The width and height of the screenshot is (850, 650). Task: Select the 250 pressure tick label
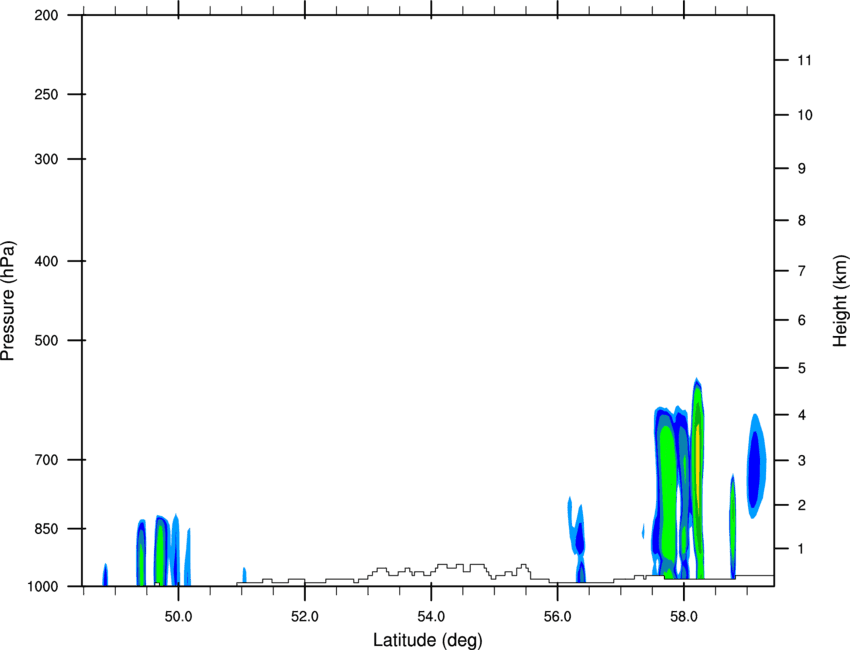(46, 94)
